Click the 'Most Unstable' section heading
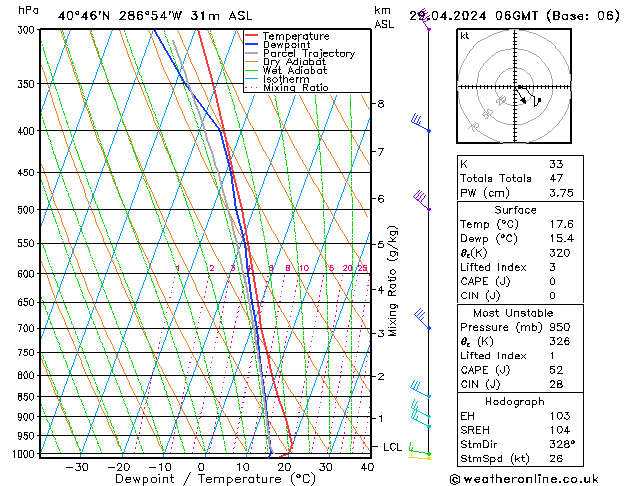This screenshot has height=486, width=629. (513, 313)
